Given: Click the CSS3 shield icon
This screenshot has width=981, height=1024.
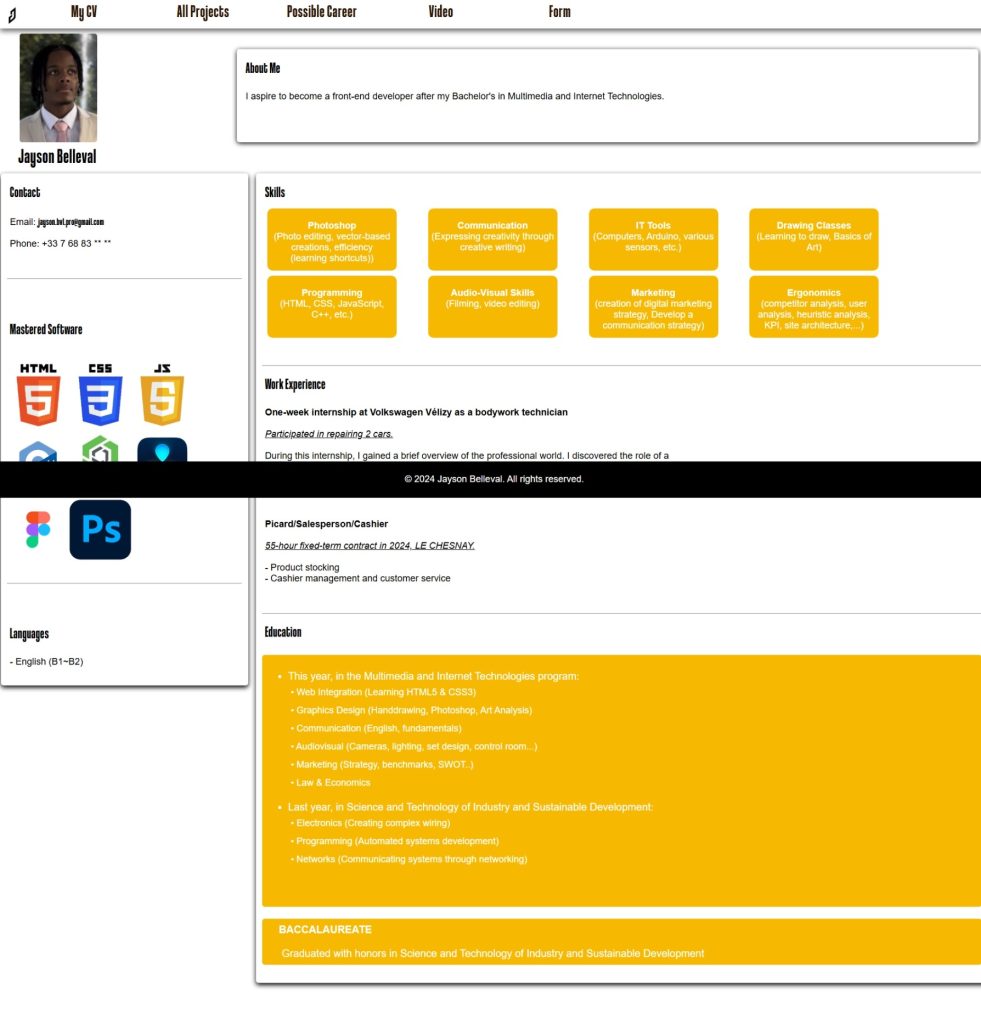Looking at the screenshot, I should (101, 395).
